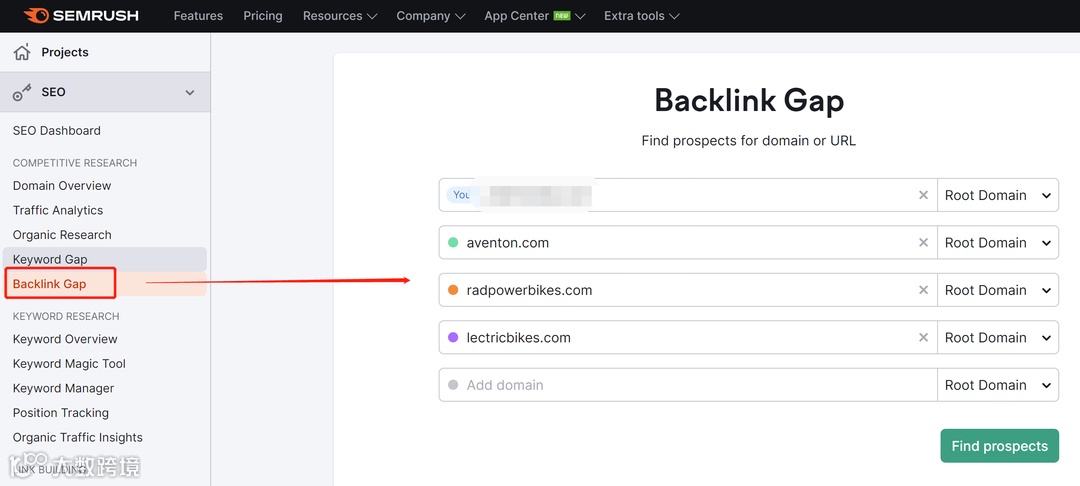The width and height of the screenshot is (1080, 486).
Task: Open Traffic Analytics tool
Action: [x=58, y=210]
